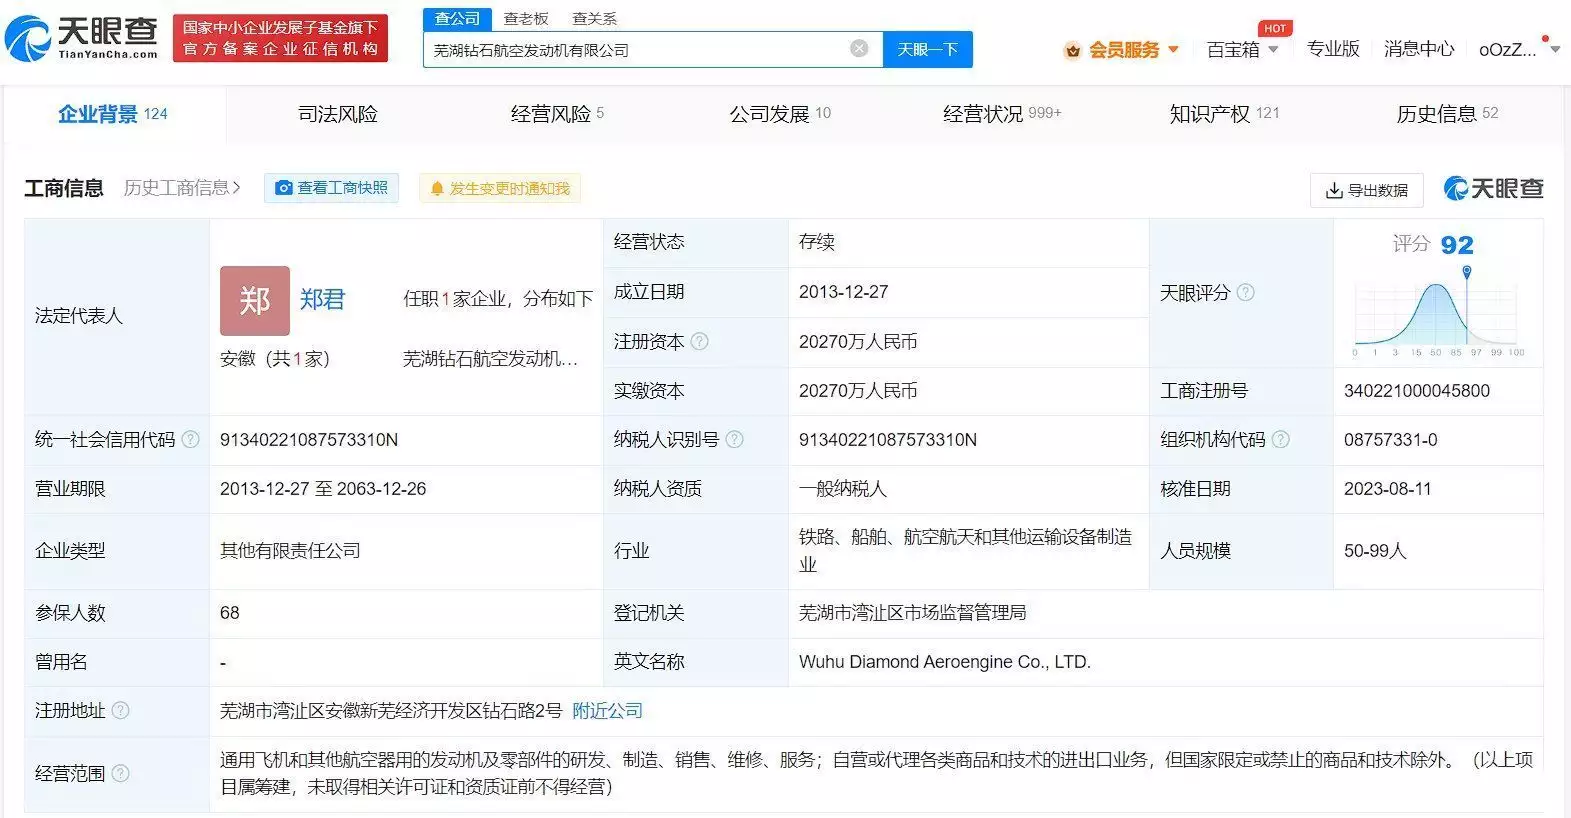Select the 公司发展 tab
This screenshot has width=1571, height=818.
pos(780,114)
